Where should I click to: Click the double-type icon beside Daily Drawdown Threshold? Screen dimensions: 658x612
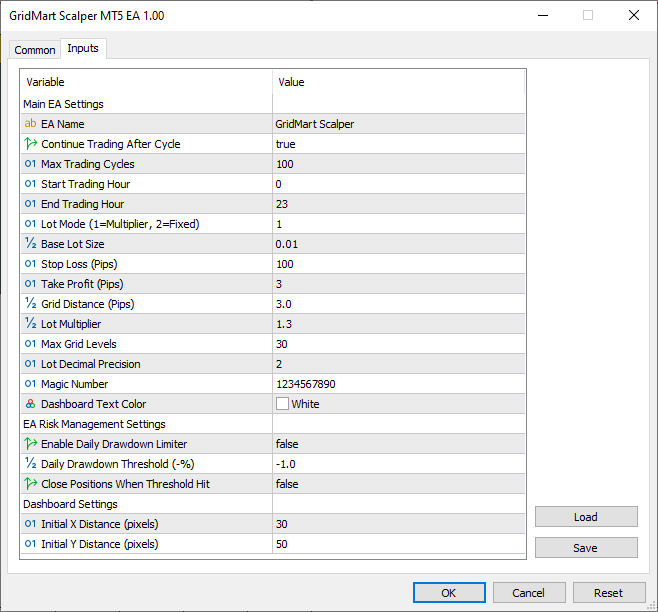pos(30,463)
